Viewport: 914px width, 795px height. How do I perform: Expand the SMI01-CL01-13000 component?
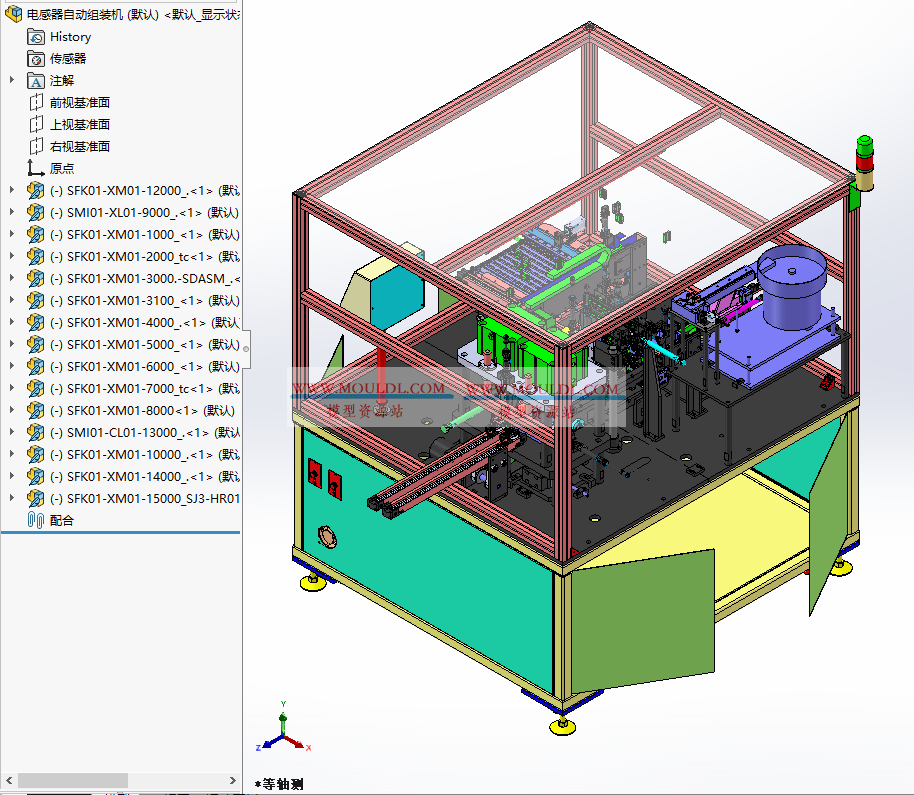click(x=10, y=432)
